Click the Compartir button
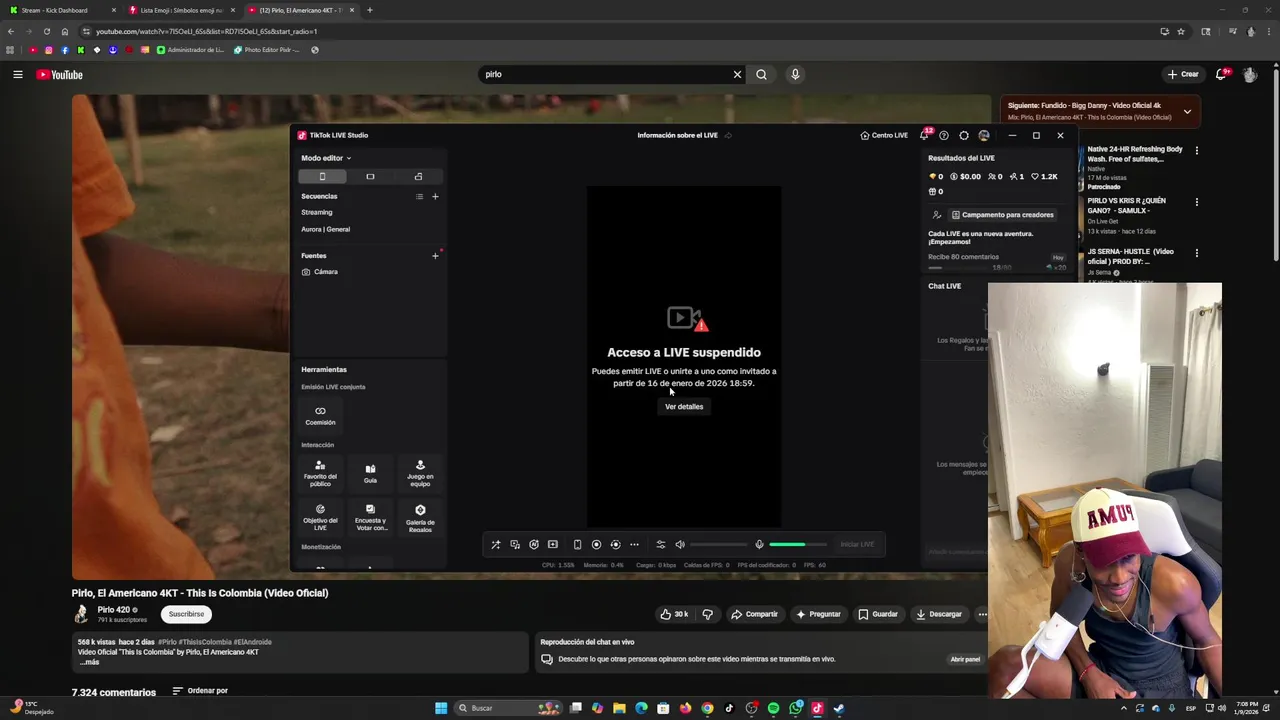The image size is (1280, 720). pyautogui.click(x=754, y=614)
